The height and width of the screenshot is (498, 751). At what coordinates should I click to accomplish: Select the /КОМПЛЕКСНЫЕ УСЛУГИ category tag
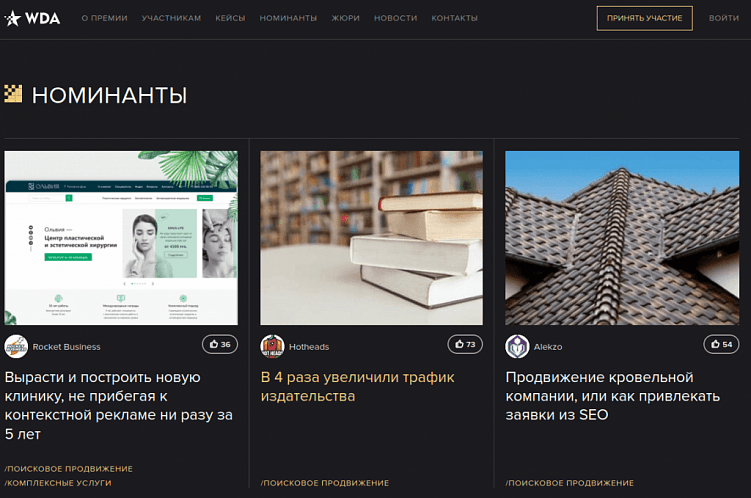pos(58,483)
